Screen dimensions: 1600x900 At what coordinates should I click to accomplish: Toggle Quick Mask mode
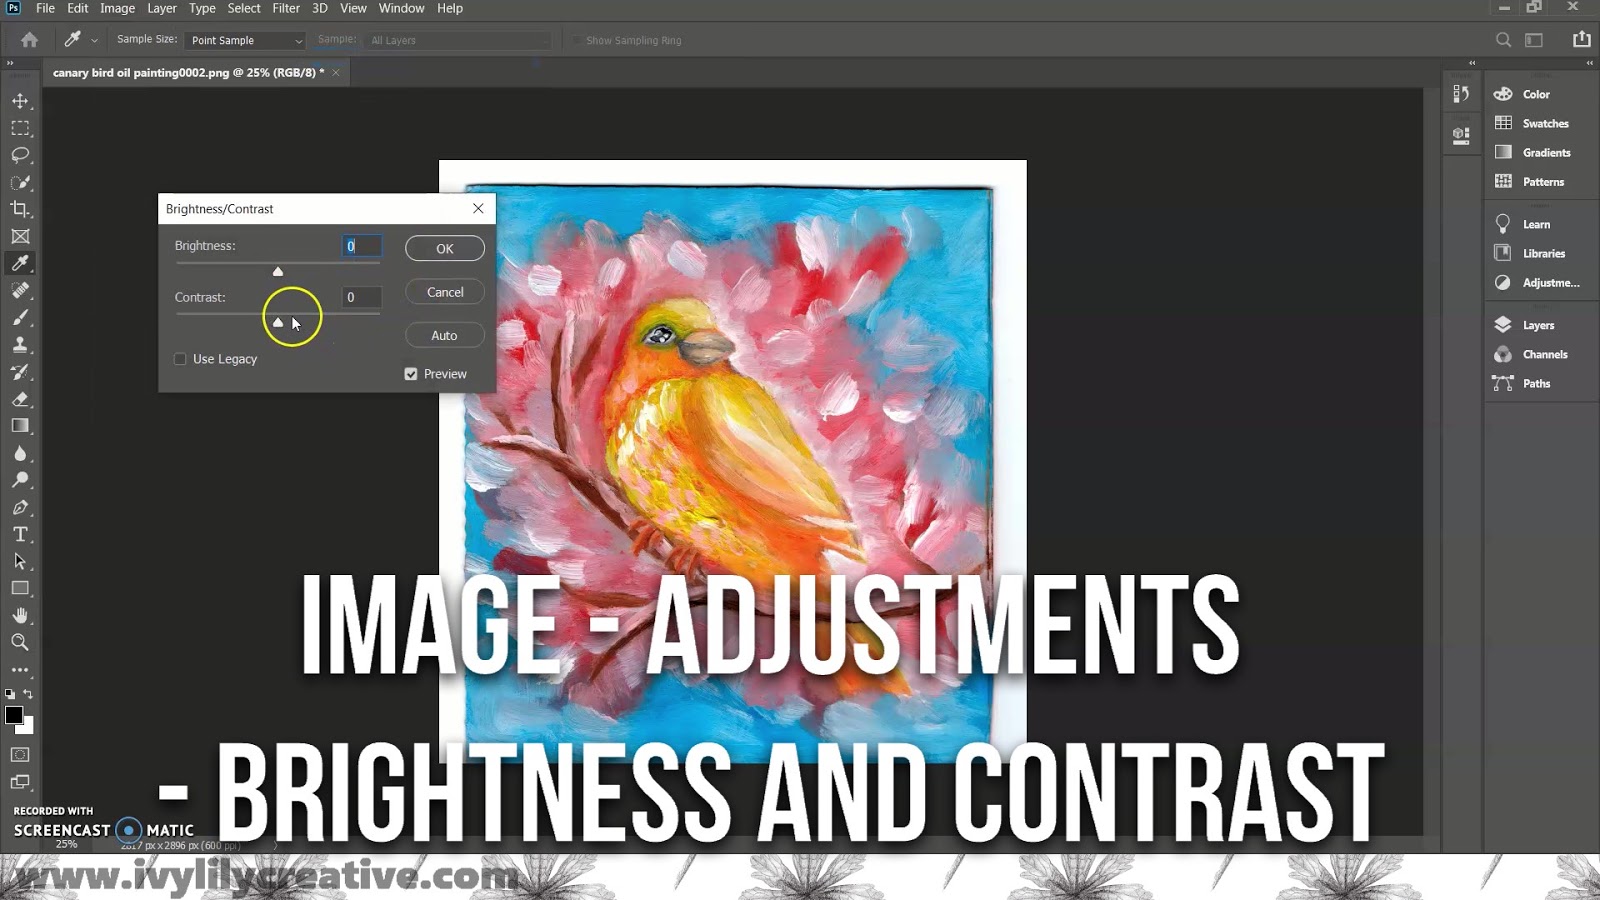click(x=20, y=755)
